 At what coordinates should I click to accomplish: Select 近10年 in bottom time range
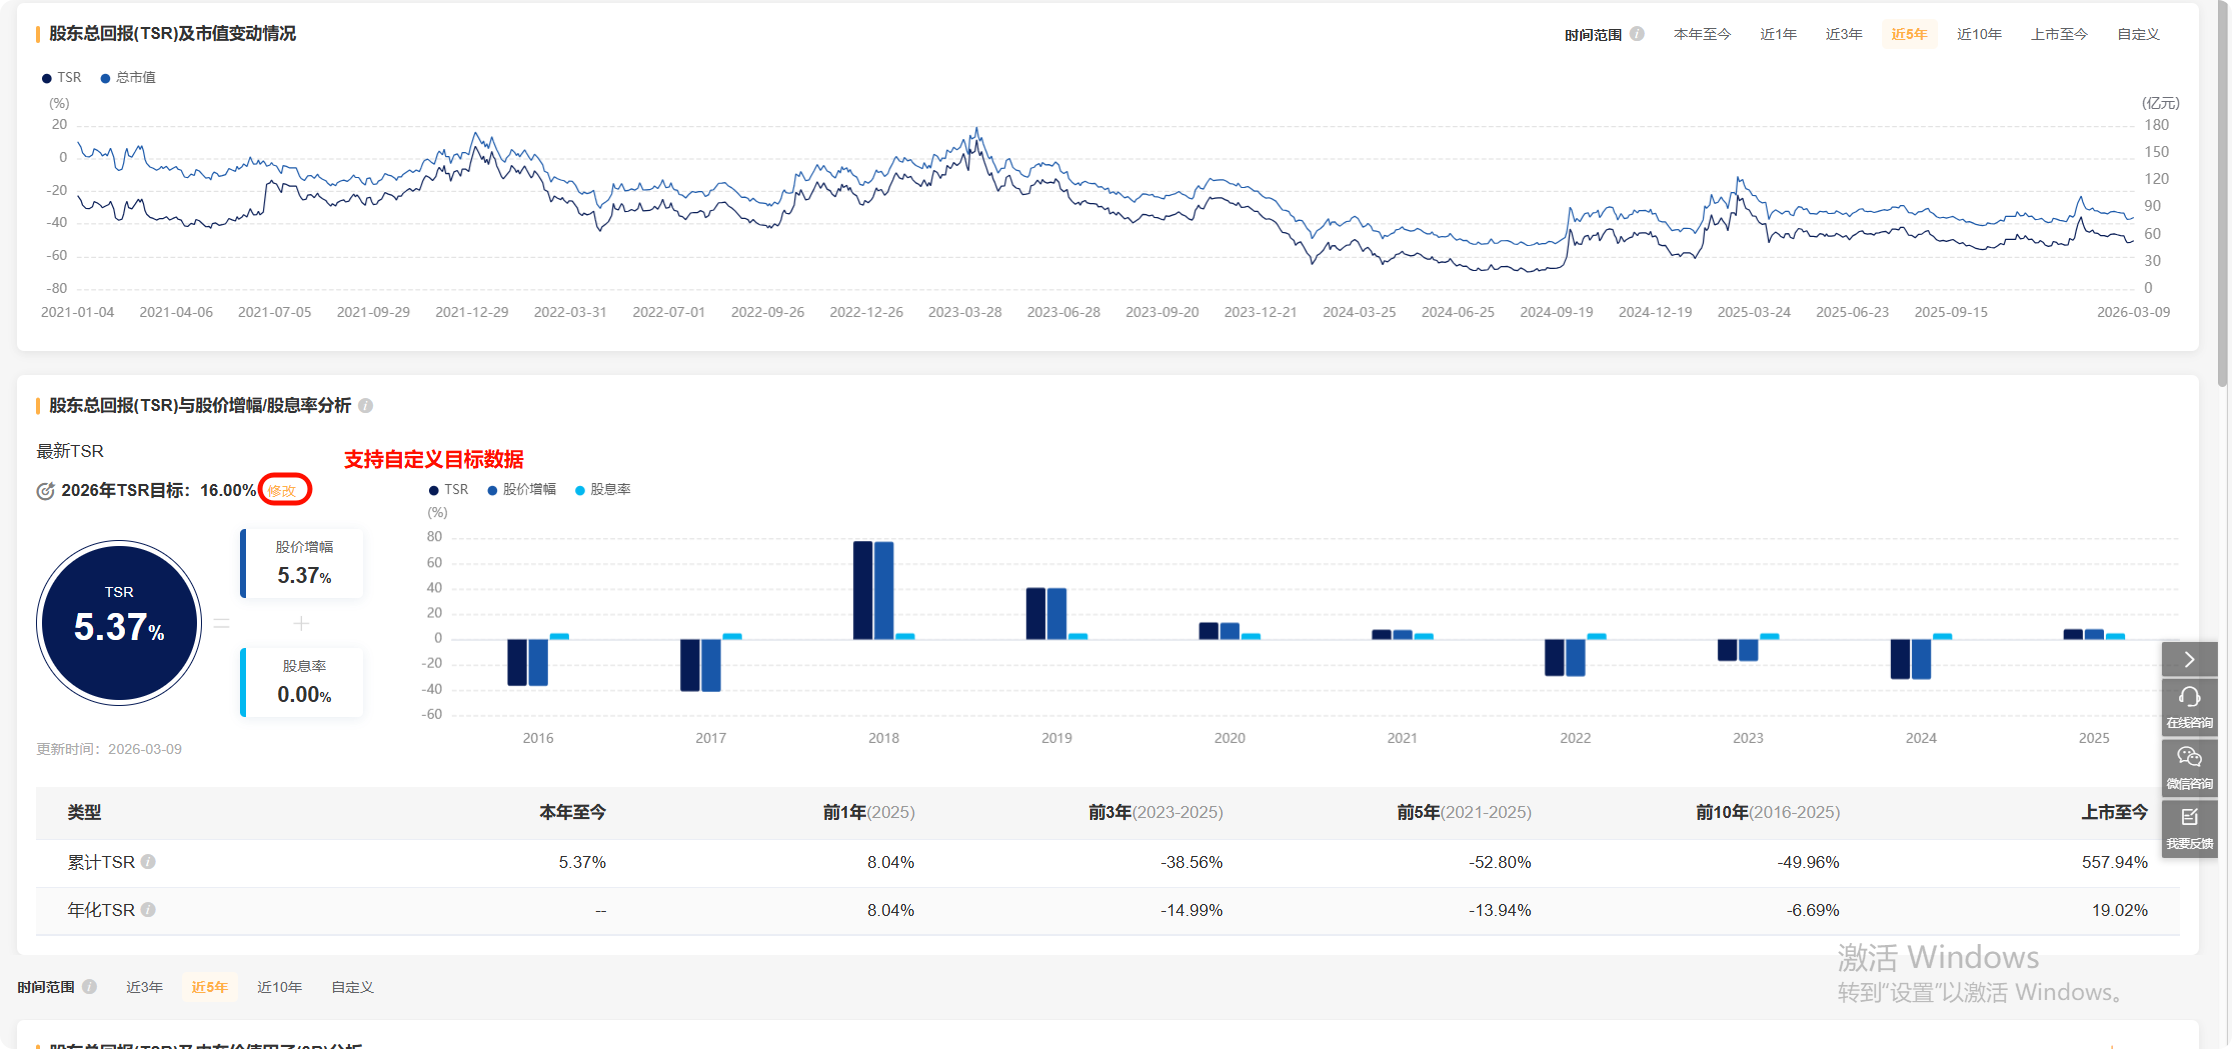click(x=279, y=987)
